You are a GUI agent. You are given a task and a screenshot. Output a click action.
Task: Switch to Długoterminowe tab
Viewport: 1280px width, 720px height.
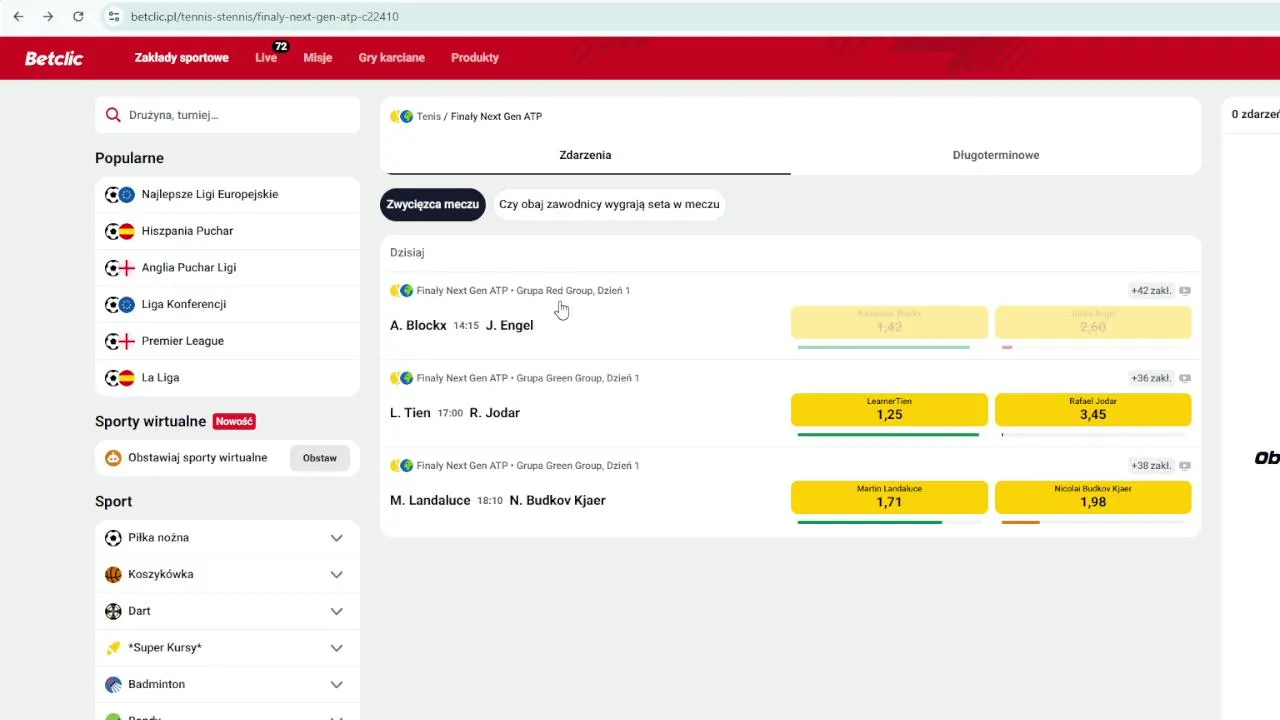[996, 155]
